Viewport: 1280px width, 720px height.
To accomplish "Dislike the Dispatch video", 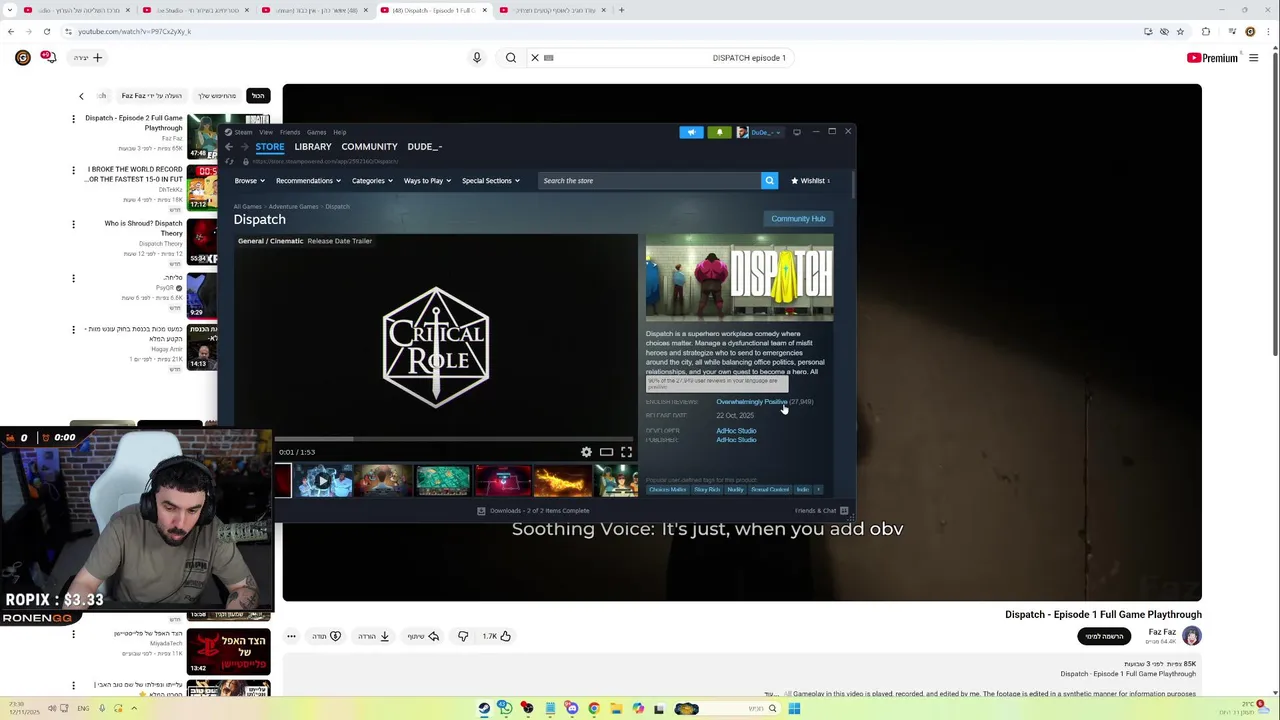I will (463, 636).
